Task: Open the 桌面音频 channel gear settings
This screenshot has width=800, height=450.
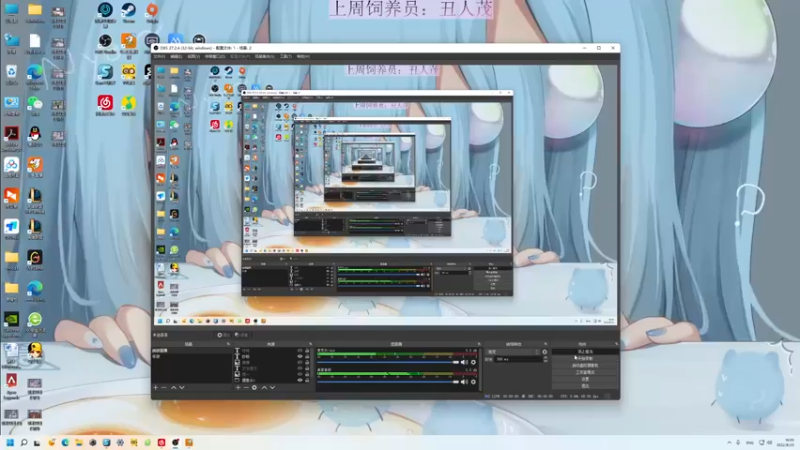Action: pyautogui.click(x=473, y=382)
